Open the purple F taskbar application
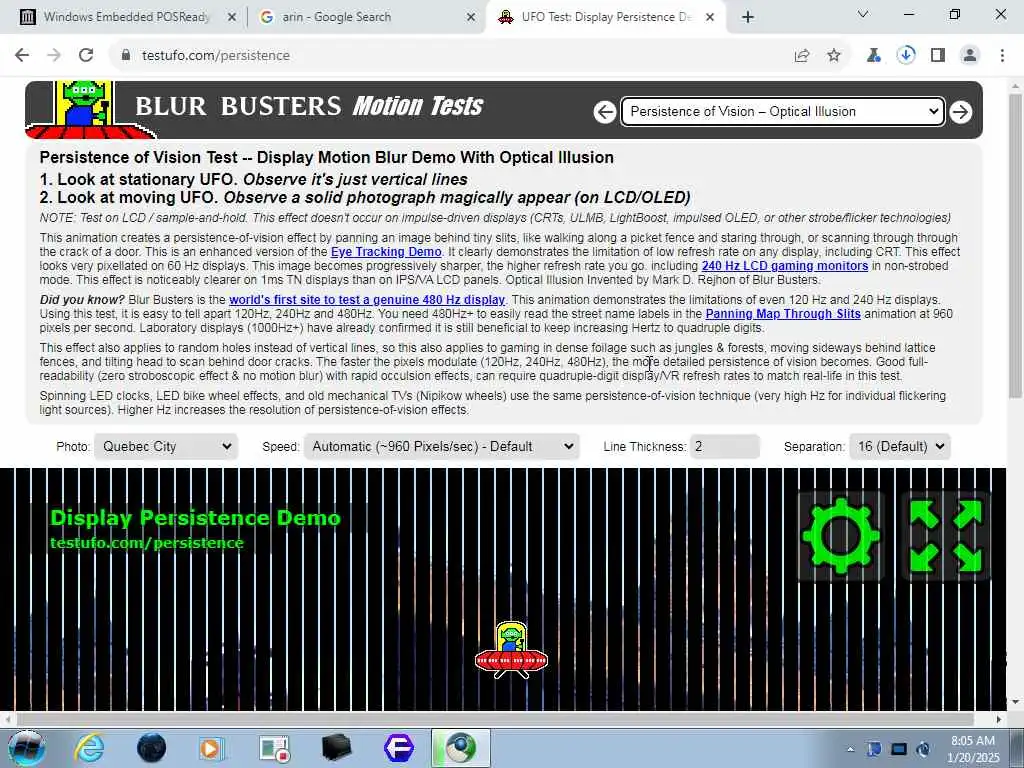This screenshot has height=768, width=1024. pyautogui.click(x=399, y=748)
